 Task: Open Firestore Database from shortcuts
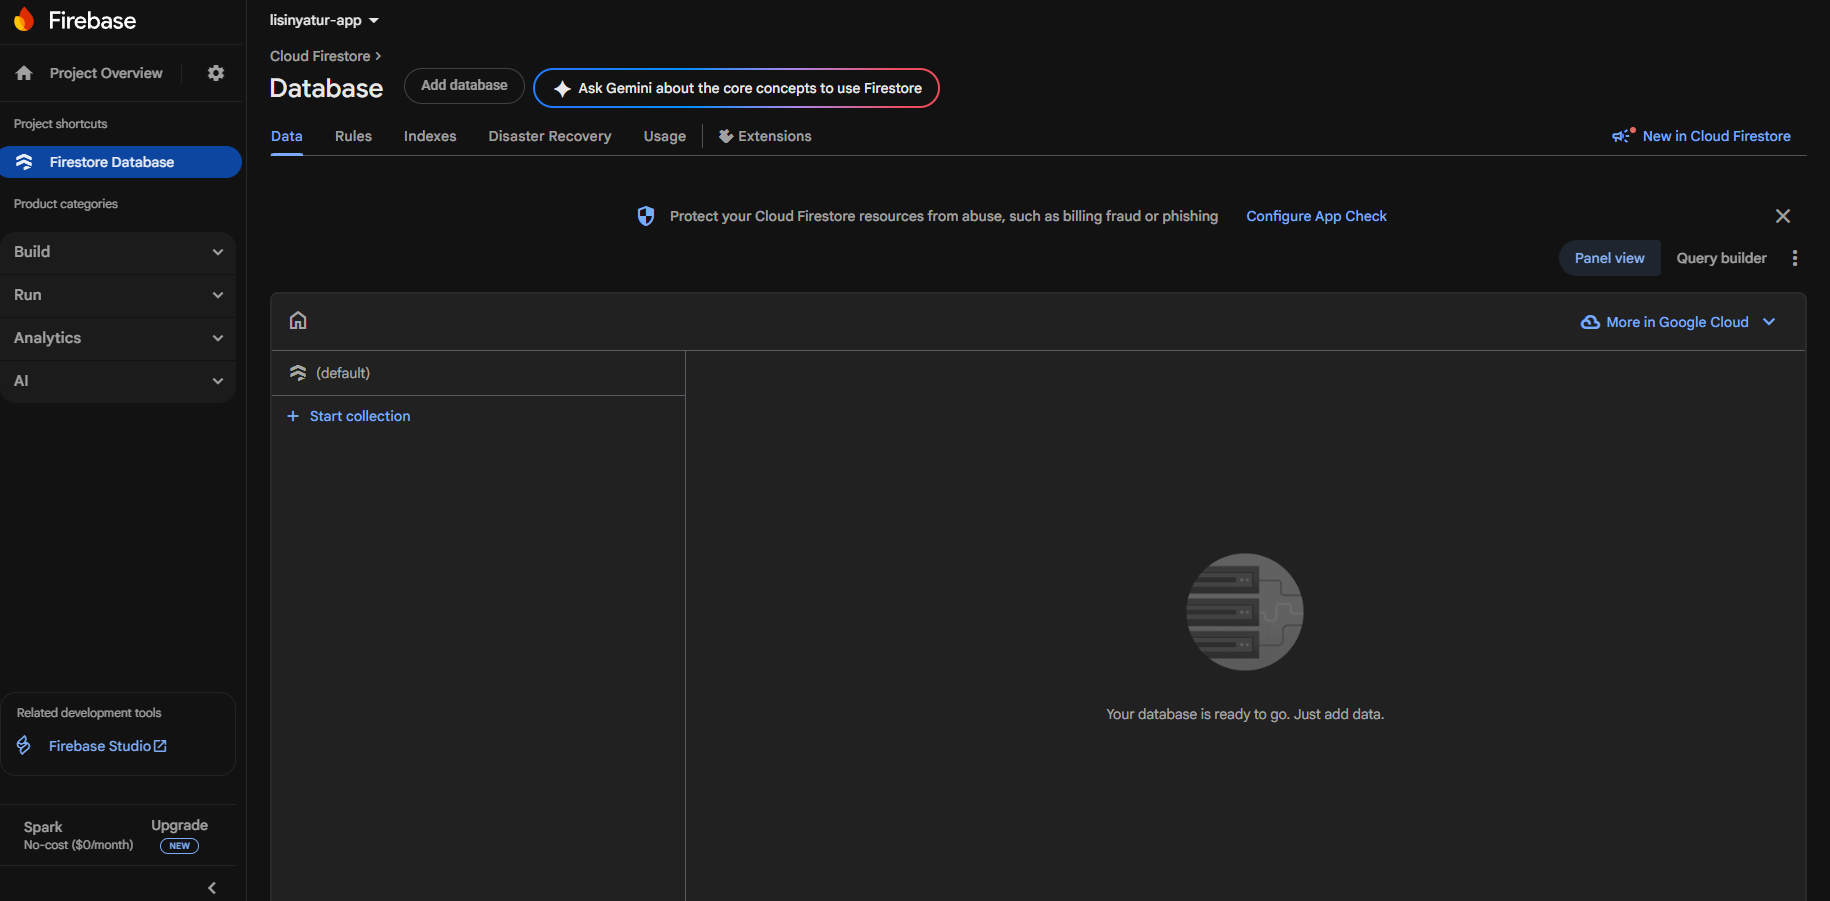click(121, 162)
